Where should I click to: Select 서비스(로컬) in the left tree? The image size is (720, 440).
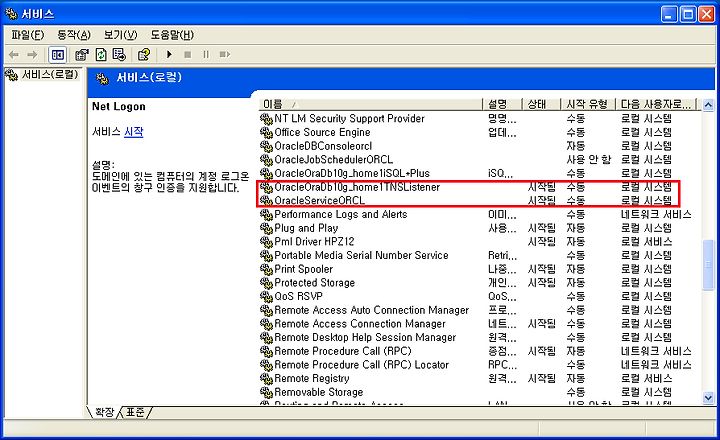point(50,74)
